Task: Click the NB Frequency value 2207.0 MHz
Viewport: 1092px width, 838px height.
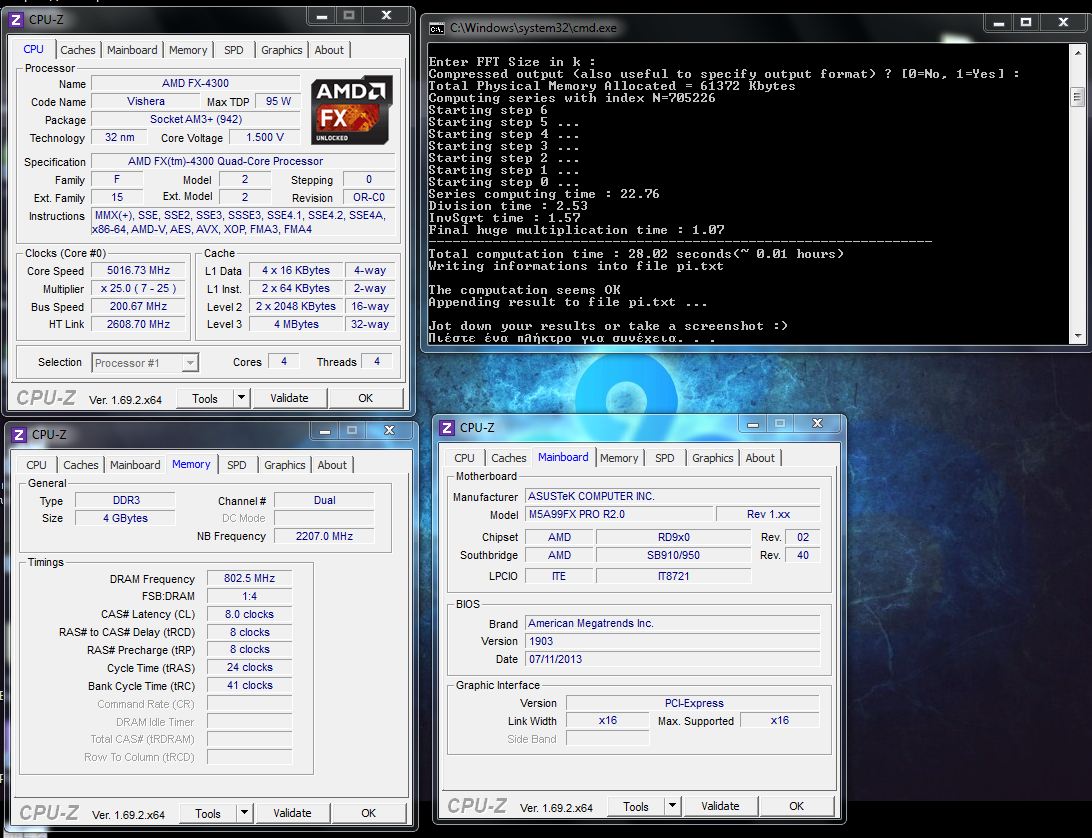Action: [325, 536]
